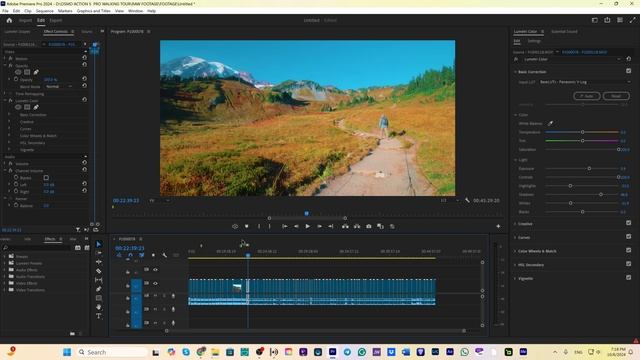Reset Opacity parameter
640x360 pixels.
84,79
